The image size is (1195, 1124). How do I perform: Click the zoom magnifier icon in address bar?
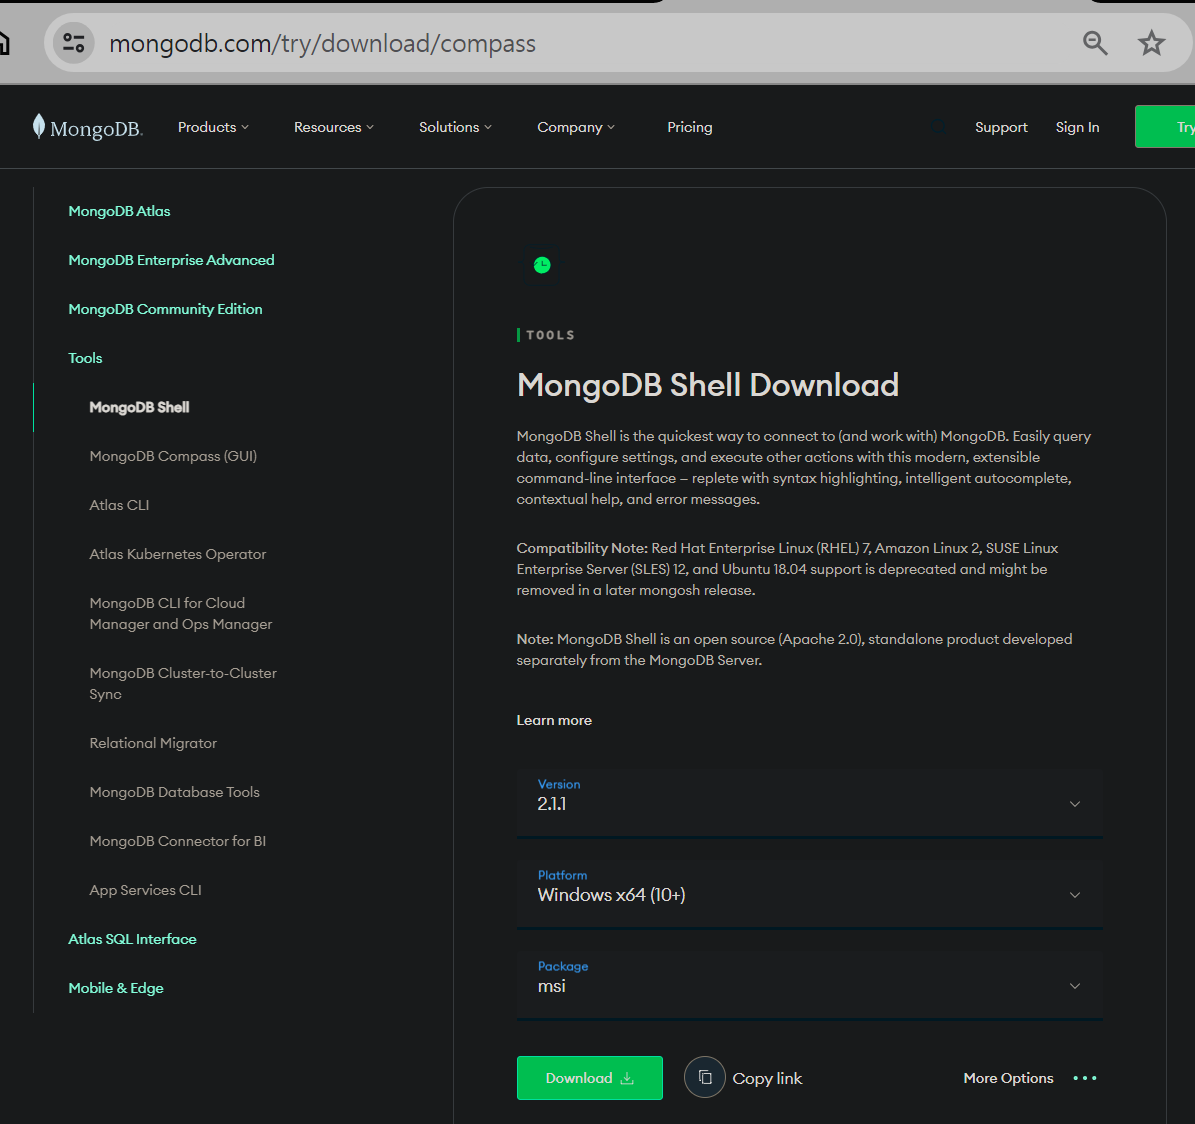click(1094, 43)
